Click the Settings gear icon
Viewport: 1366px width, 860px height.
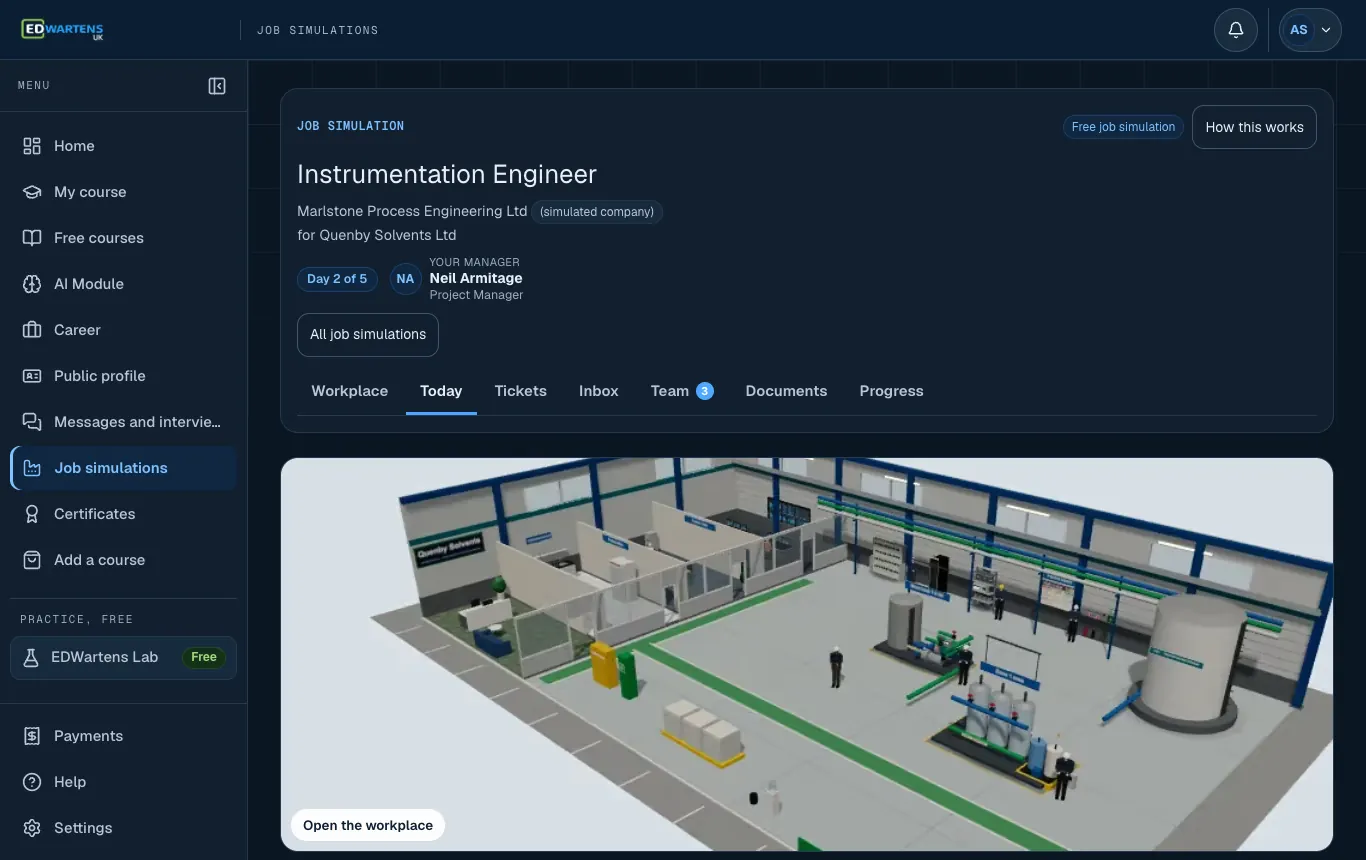tap(32, 828)
